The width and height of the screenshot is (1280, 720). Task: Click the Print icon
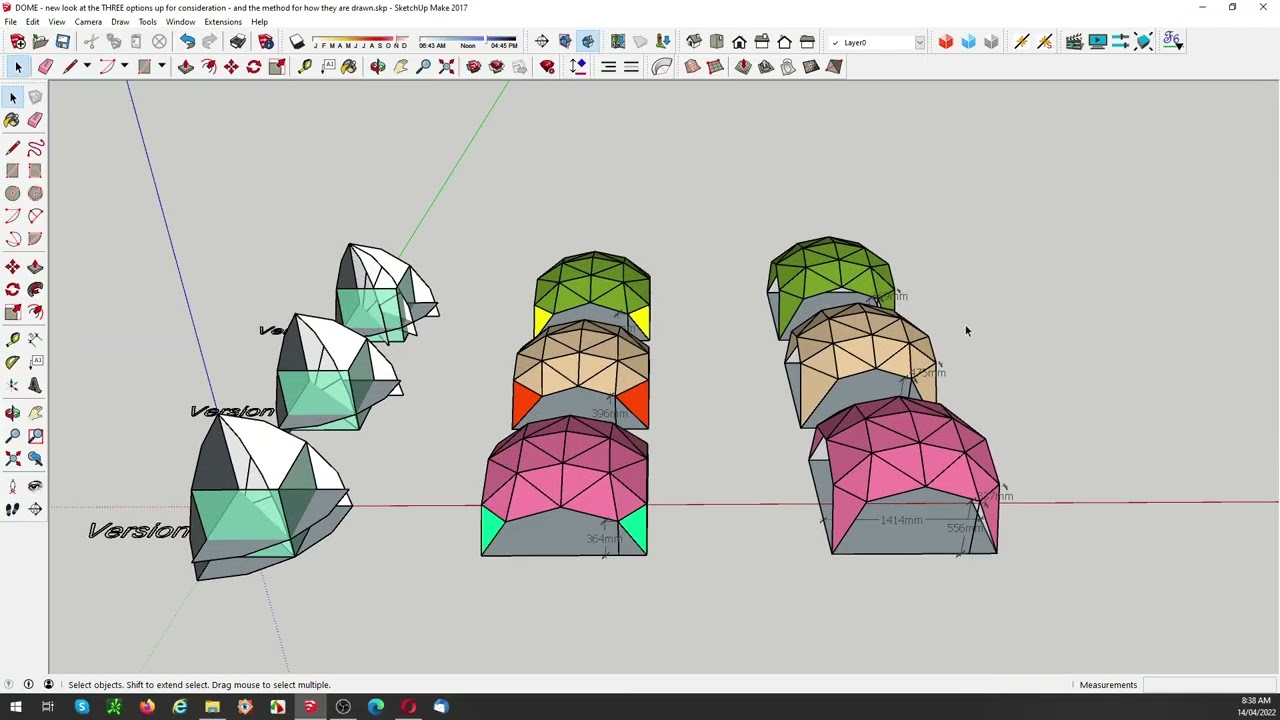point(238,42)
